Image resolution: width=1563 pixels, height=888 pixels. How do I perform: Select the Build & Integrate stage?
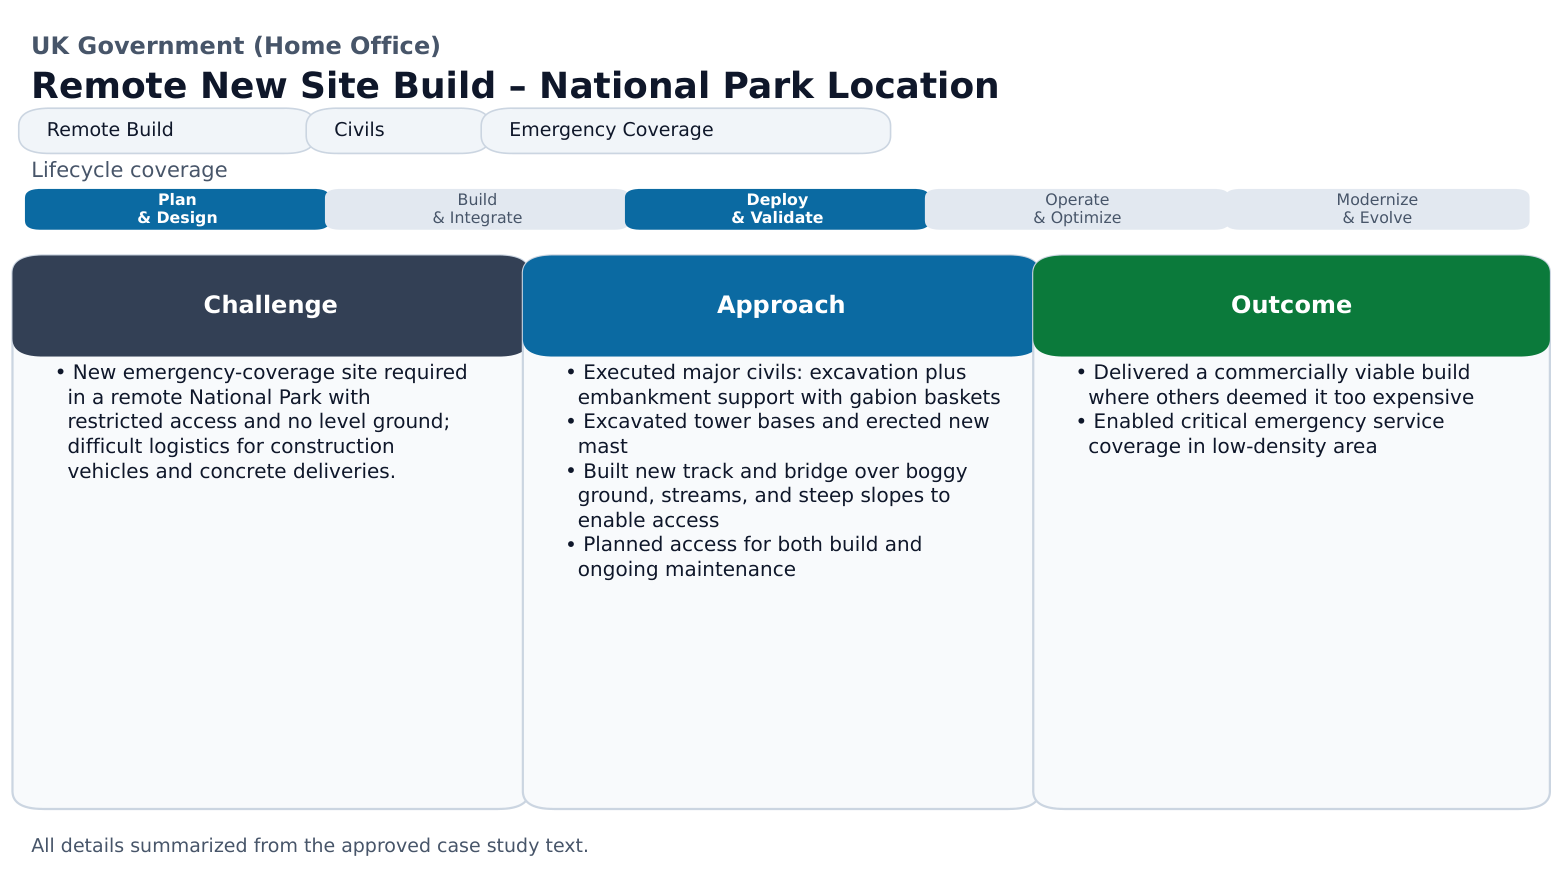(476, 208)
